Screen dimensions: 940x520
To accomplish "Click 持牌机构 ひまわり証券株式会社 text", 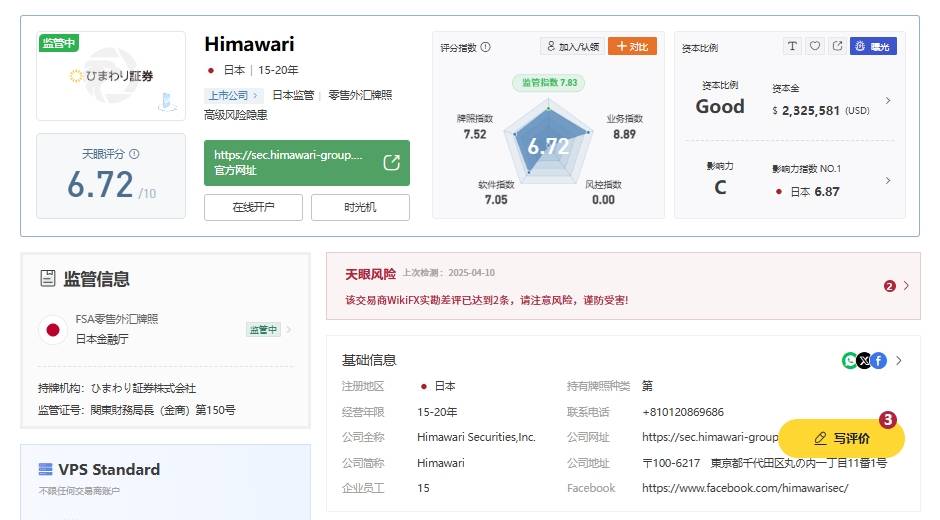I will [117, 388].
